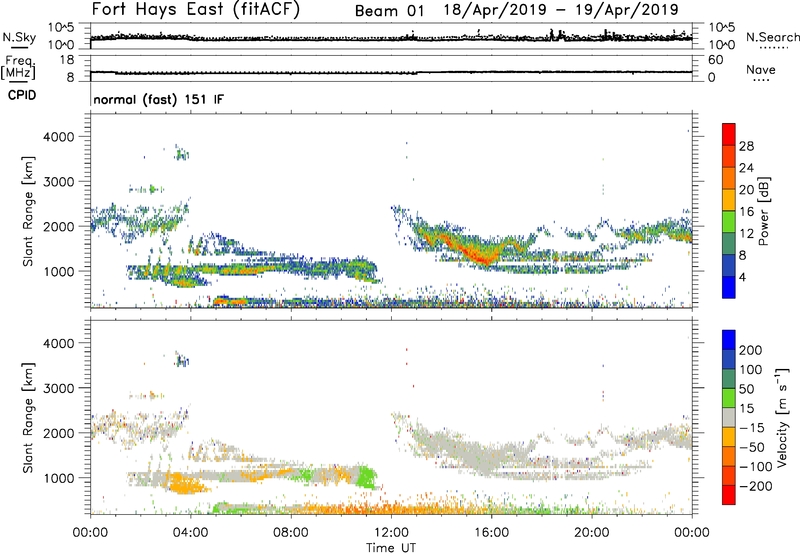Pick the light green segment of power colorbar
Image resolution: width=800 pixels, height=554 pixels.
pyautogui.click(x=729, y=221)
